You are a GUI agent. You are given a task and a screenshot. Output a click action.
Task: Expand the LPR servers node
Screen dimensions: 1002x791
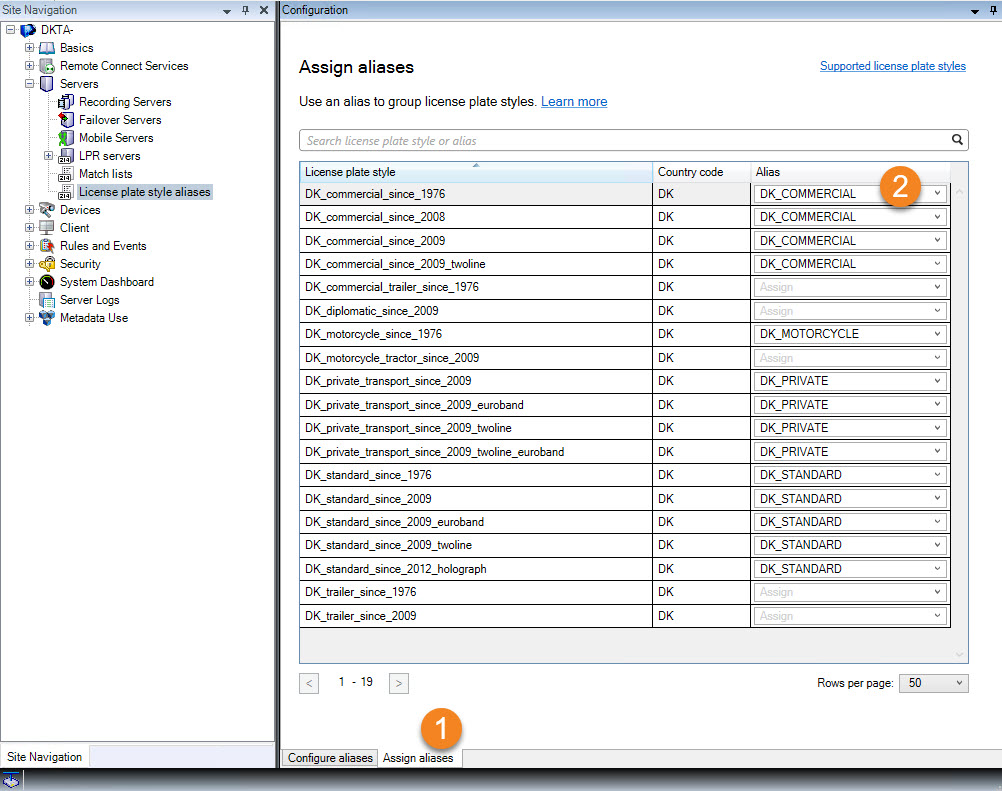(x=48, y=156)
